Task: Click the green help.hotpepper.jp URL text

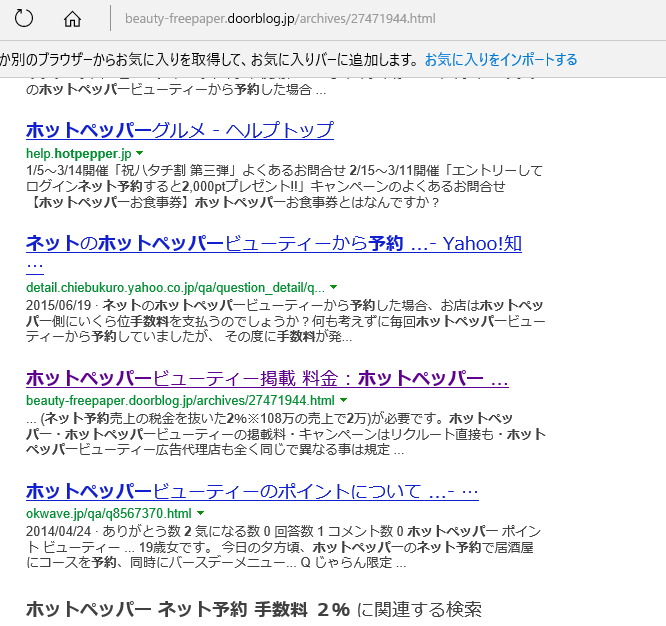Action: [79, 153]
